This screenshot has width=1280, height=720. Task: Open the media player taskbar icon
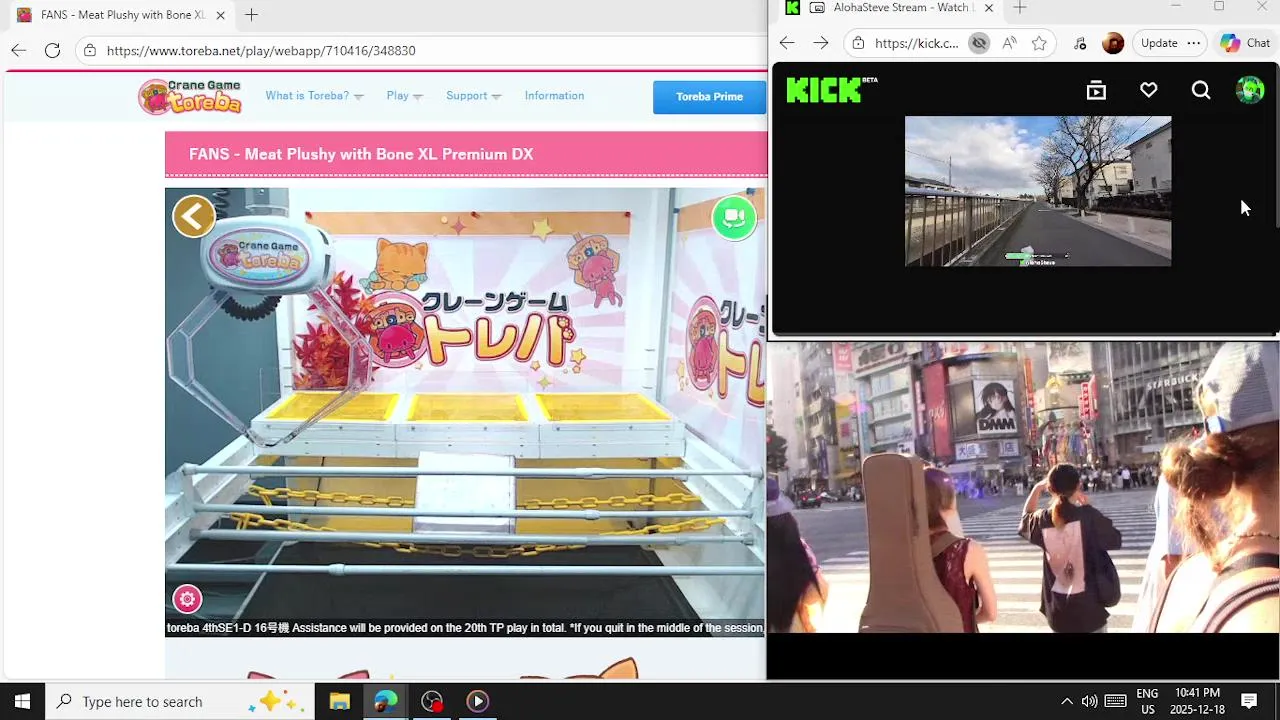[478, 701]
